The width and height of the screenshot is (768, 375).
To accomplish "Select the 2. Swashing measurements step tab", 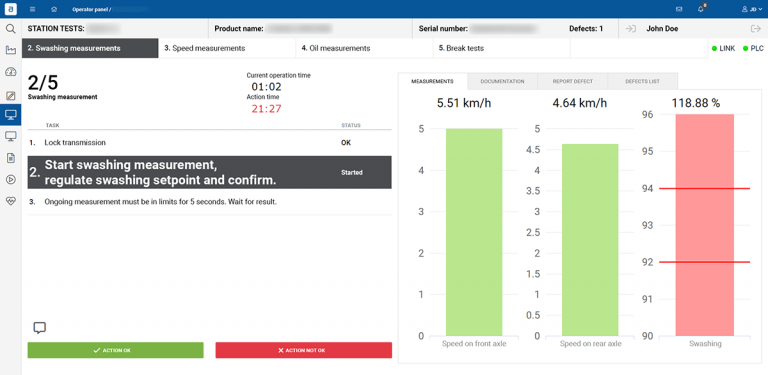I will [x=90, y=48].
